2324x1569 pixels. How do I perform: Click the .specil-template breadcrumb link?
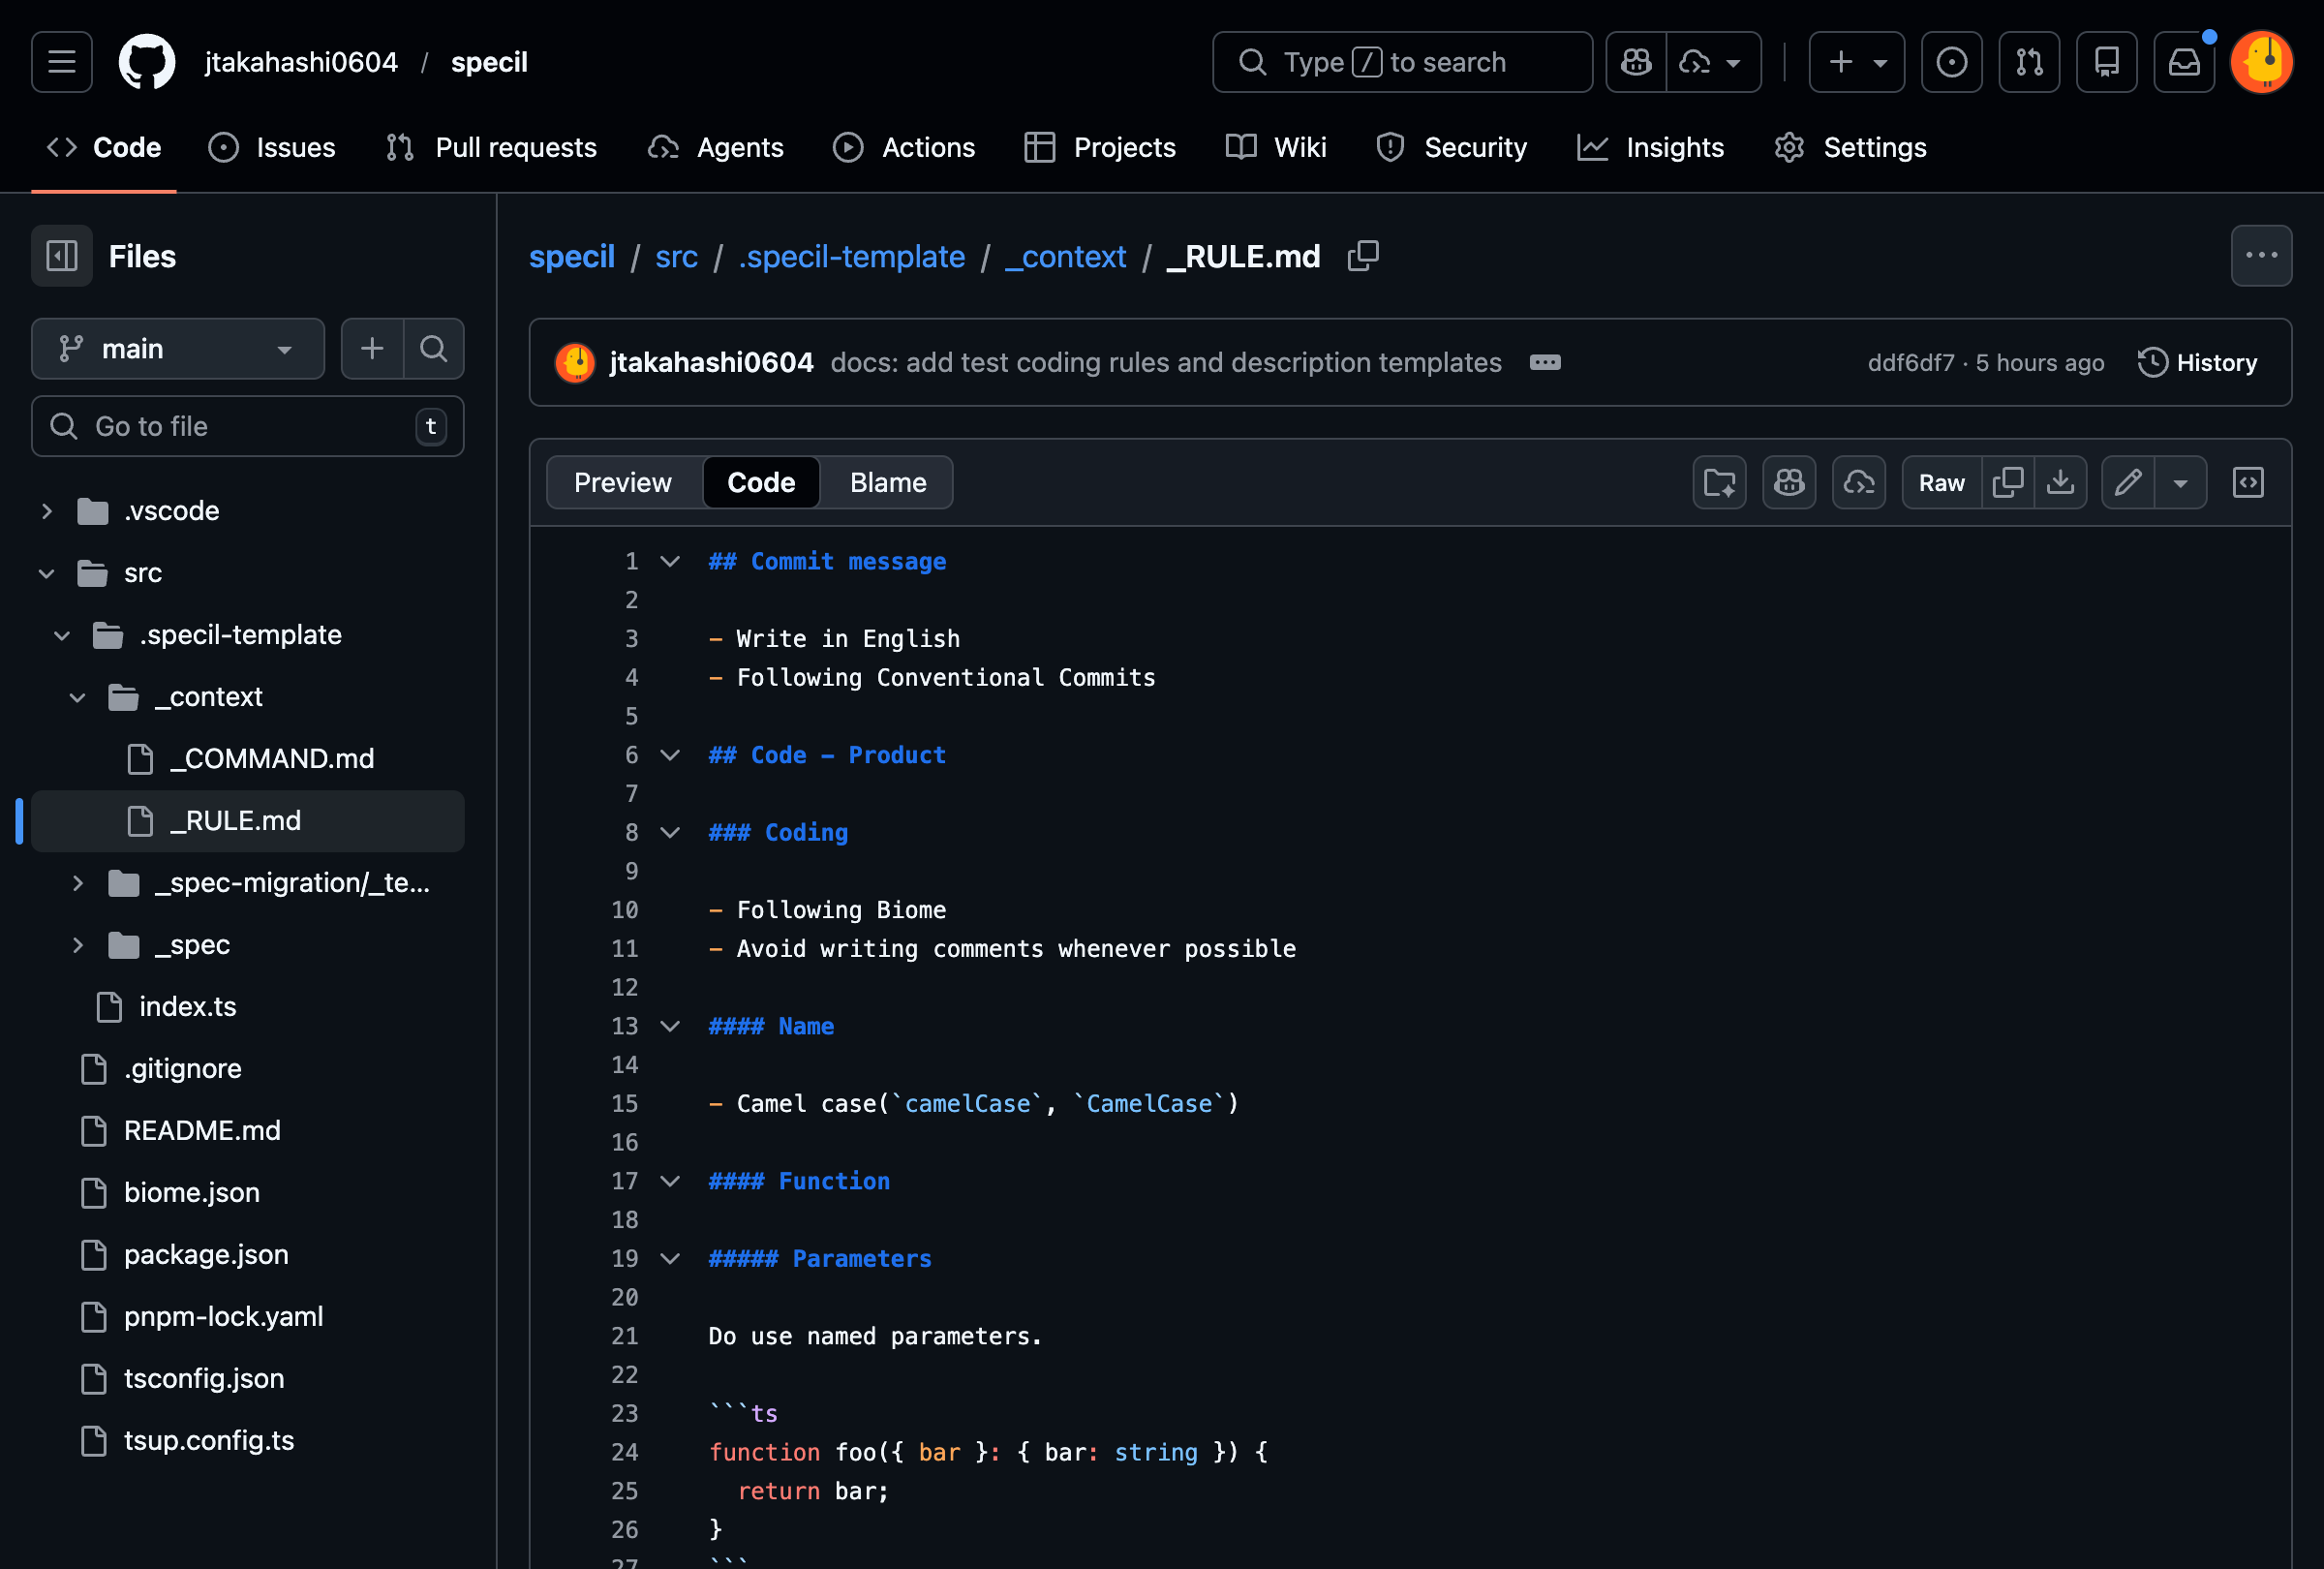(851, 256)
